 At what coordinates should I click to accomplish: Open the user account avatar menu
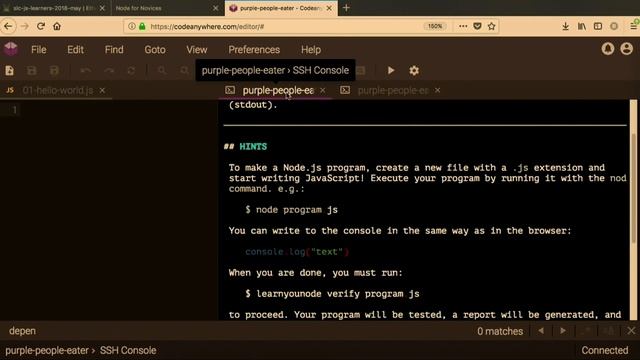point(627,49)
